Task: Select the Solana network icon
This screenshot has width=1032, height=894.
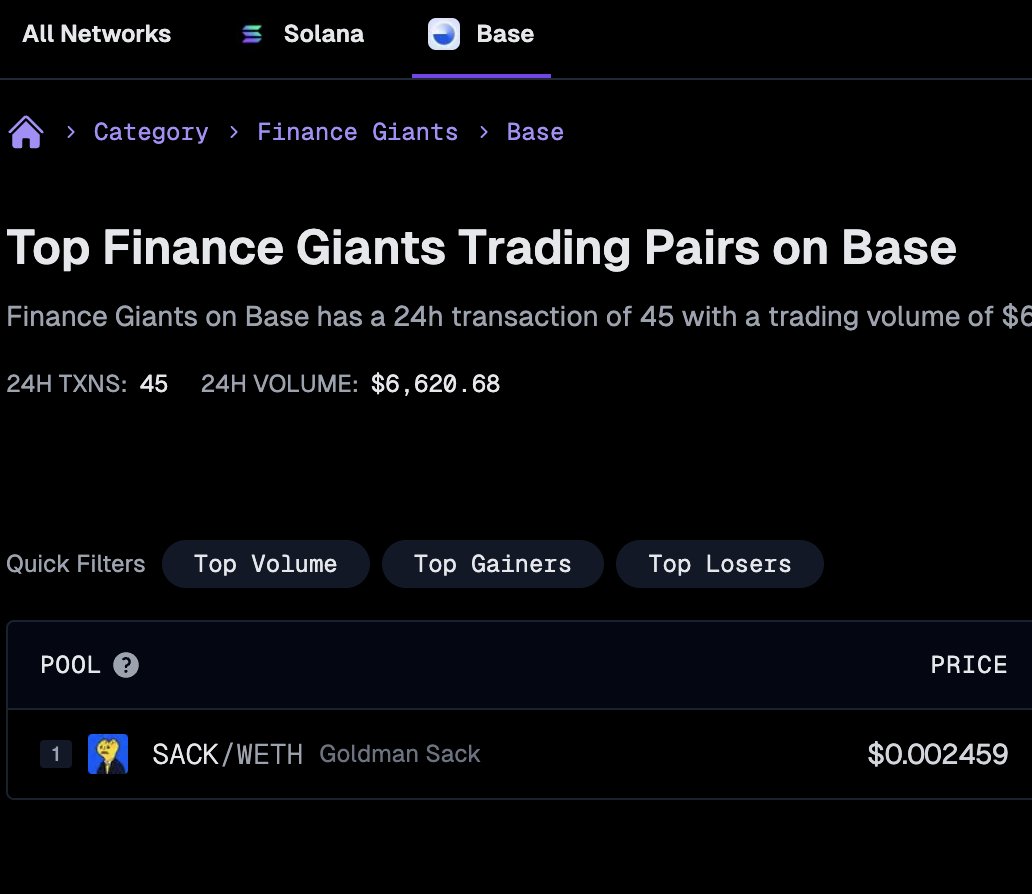Action: coord(253,33)
